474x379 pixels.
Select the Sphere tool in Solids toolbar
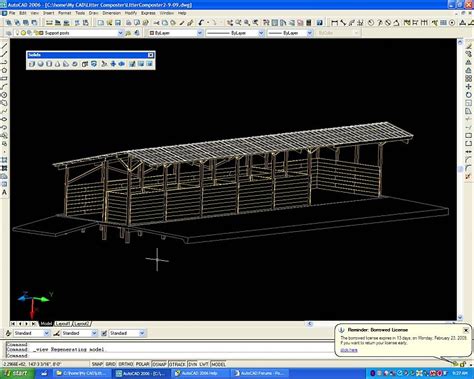40,64
